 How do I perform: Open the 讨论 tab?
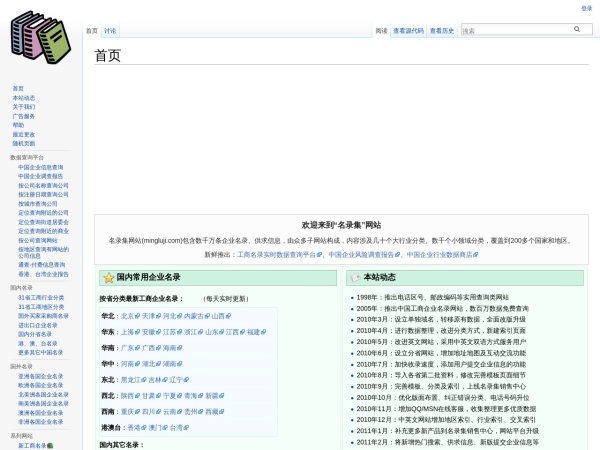[110, 31]
